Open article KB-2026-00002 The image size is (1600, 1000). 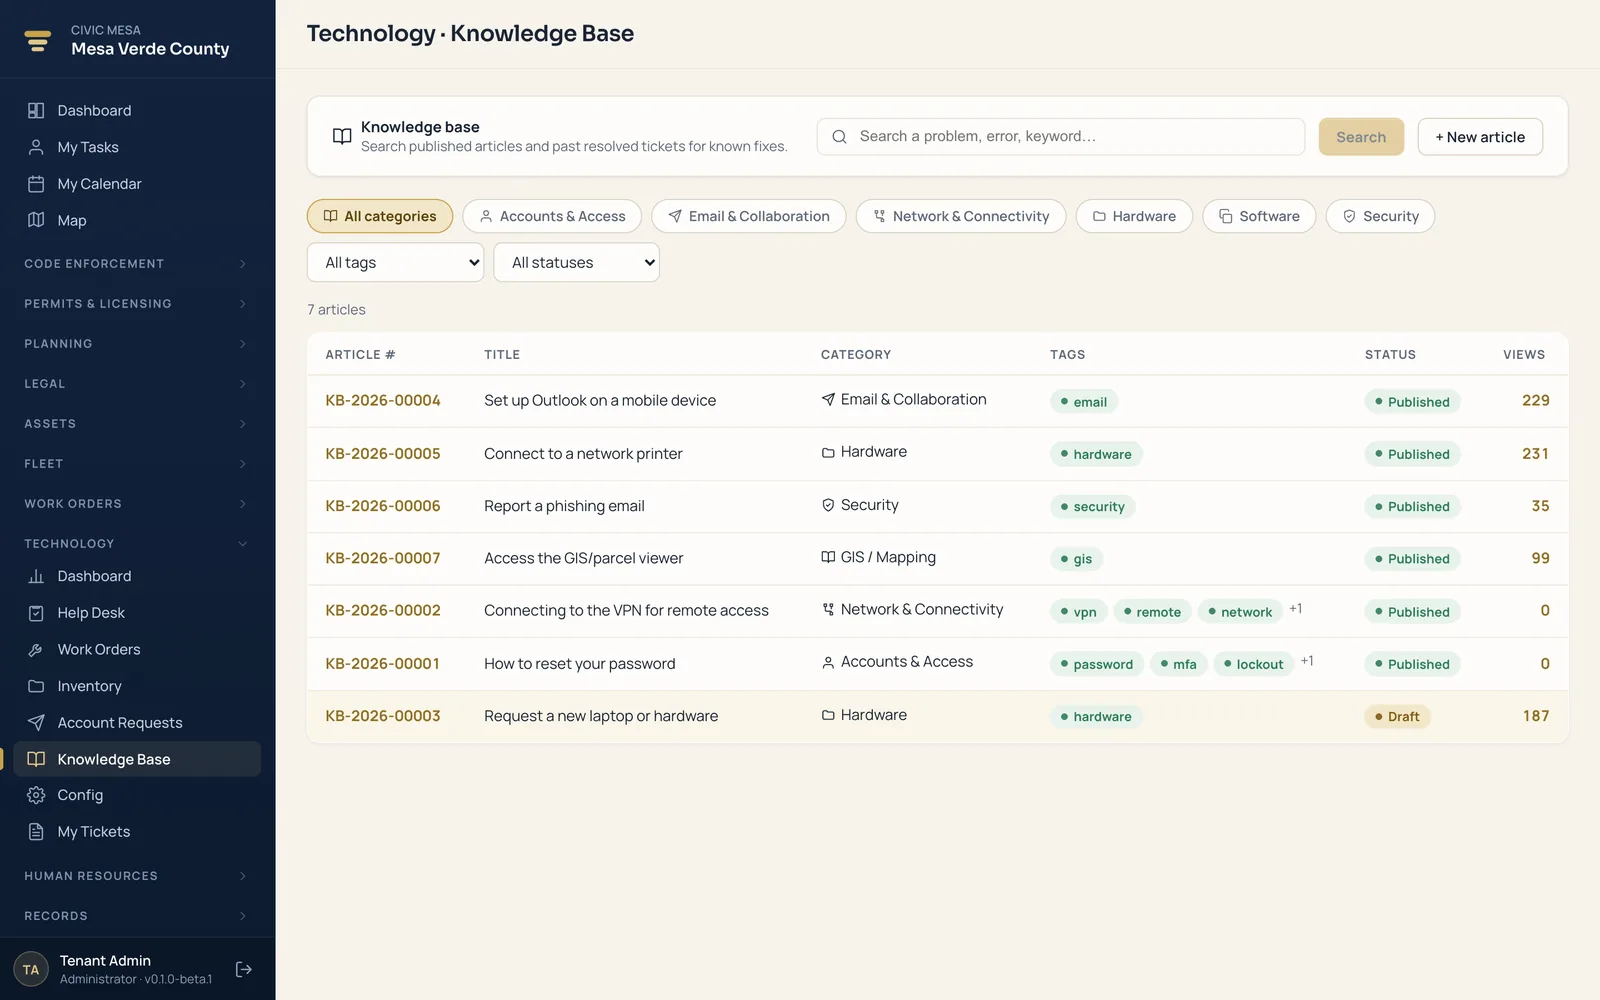point(383,611)
